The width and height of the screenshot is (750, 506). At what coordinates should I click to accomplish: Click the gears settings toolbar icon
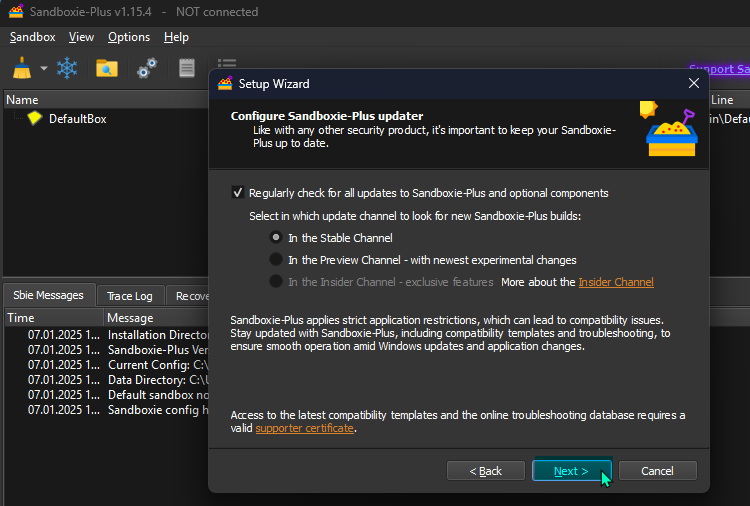click(147, 68)
